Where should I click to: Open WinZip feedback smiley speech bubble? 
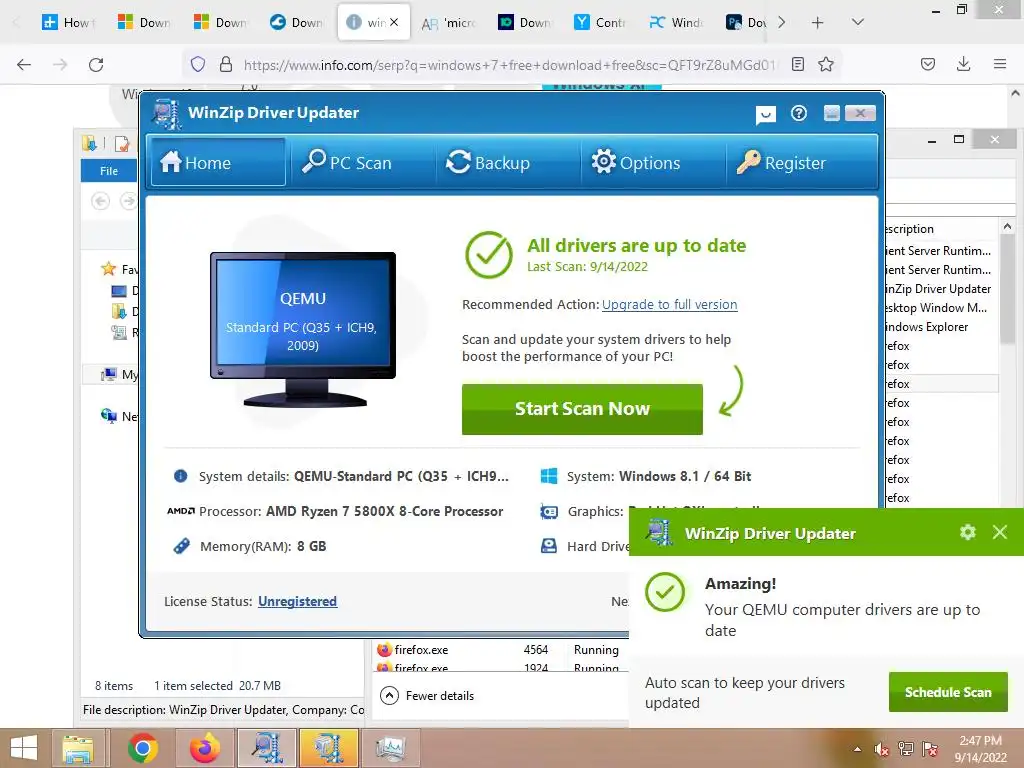coord(765,115)
